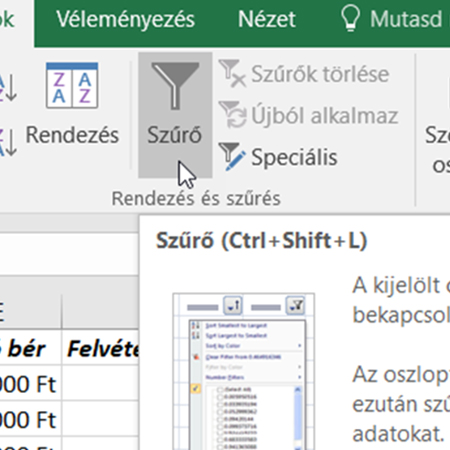Click the Rendezés text label
The height and width of the screenshot is (450, 450).
(72, 135)
